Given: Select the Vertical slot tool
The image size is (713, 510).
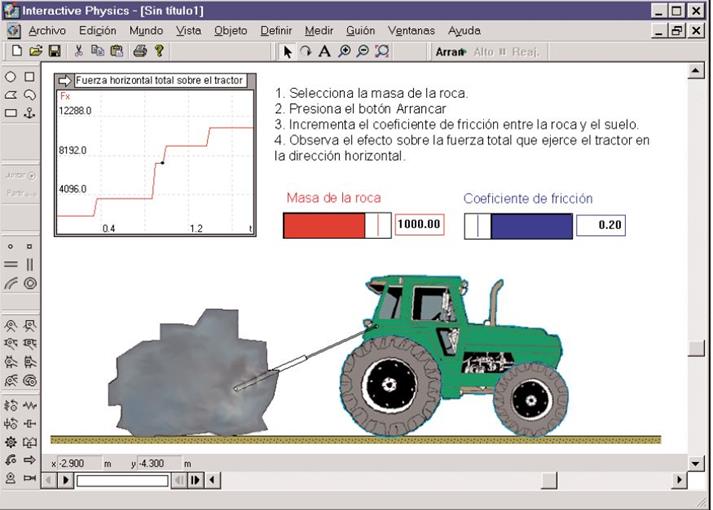Looking at the screenshot, I should [x=30, y=265].
